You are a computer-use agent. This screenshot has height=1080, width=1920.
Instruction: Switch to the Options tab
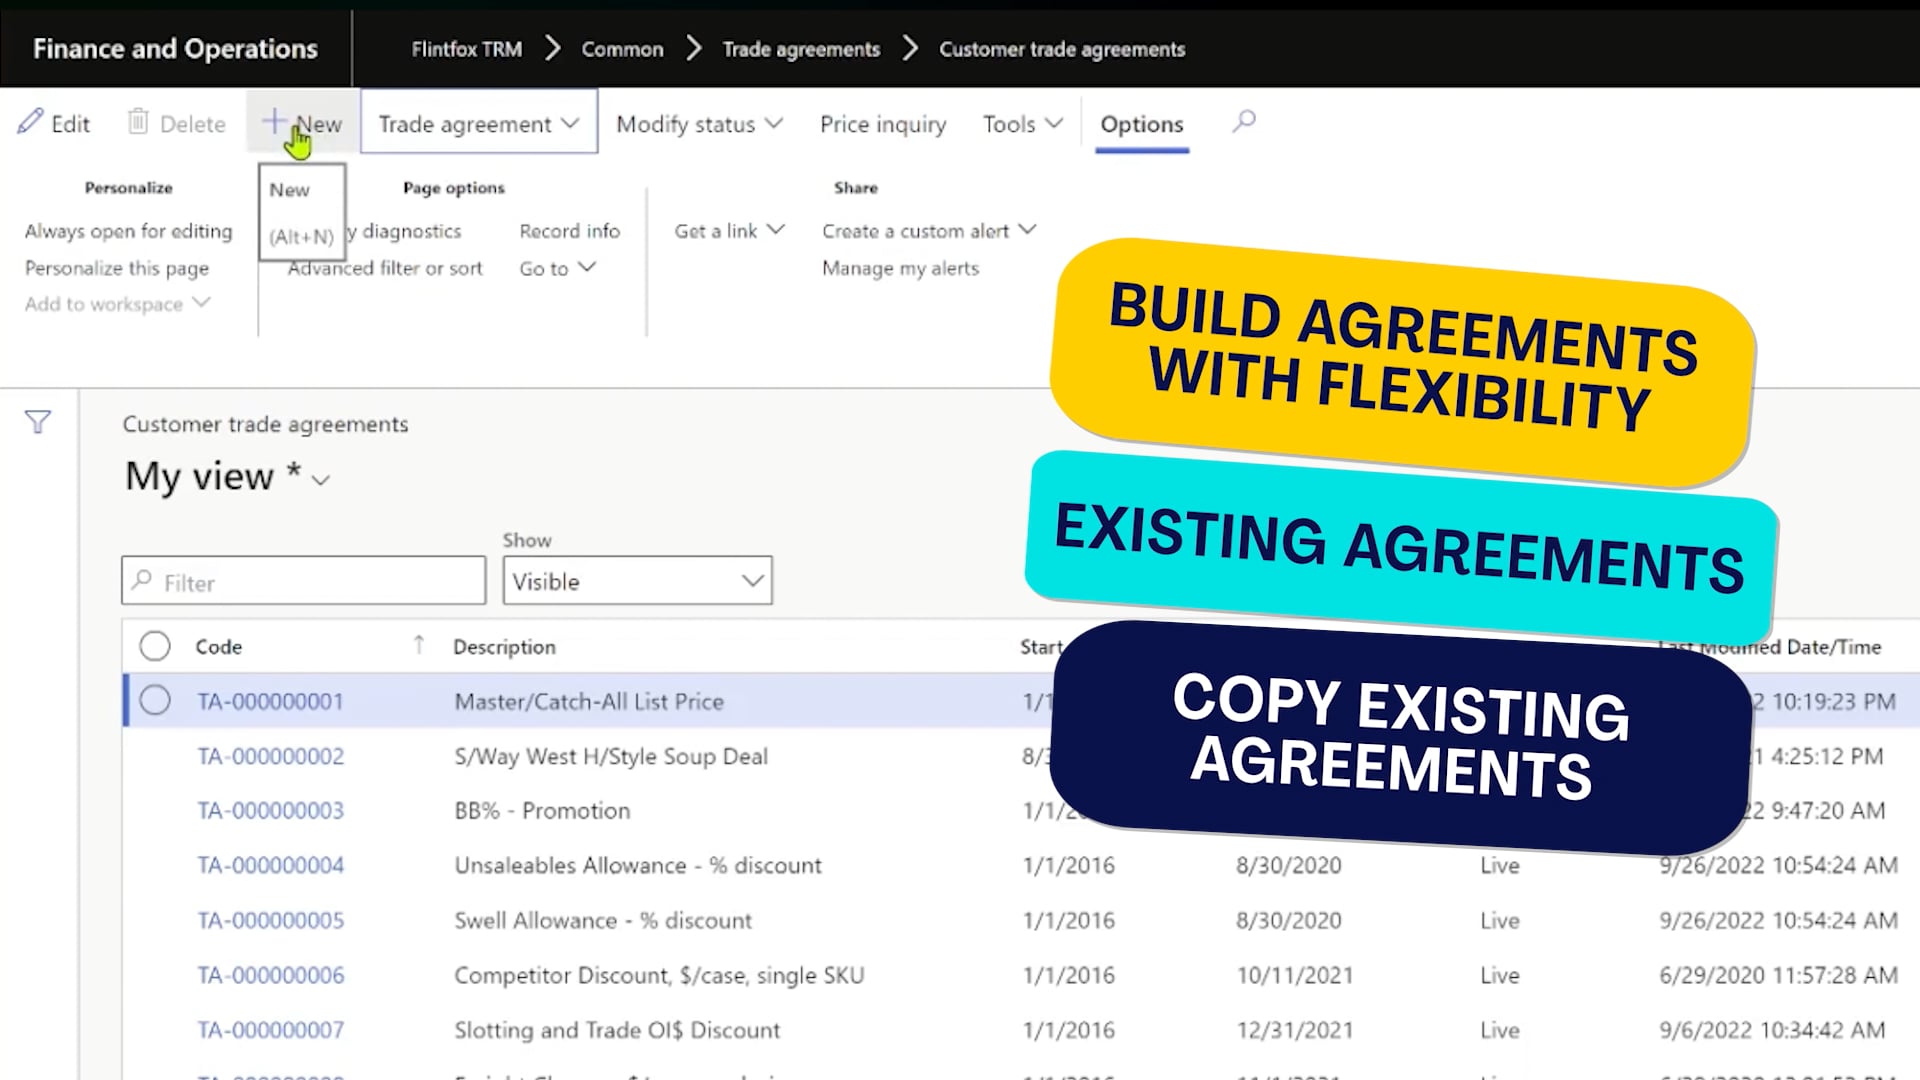[x=1141, y=124]
